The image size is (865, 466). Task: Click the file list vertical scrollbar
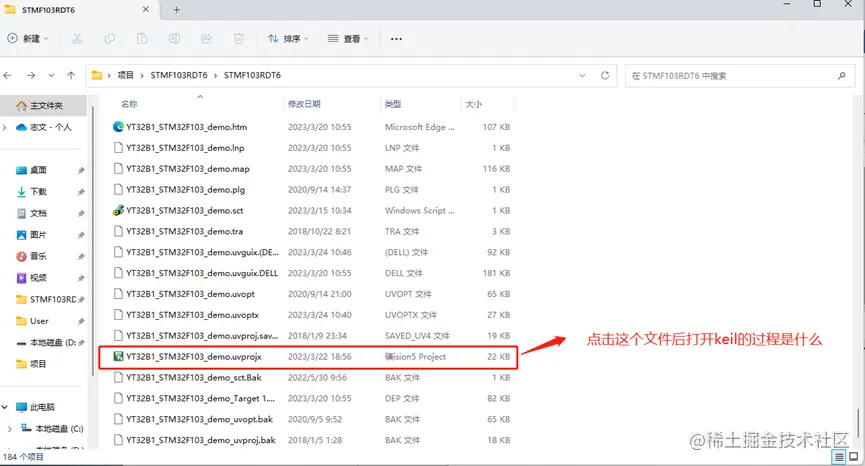tap(857, 424)
